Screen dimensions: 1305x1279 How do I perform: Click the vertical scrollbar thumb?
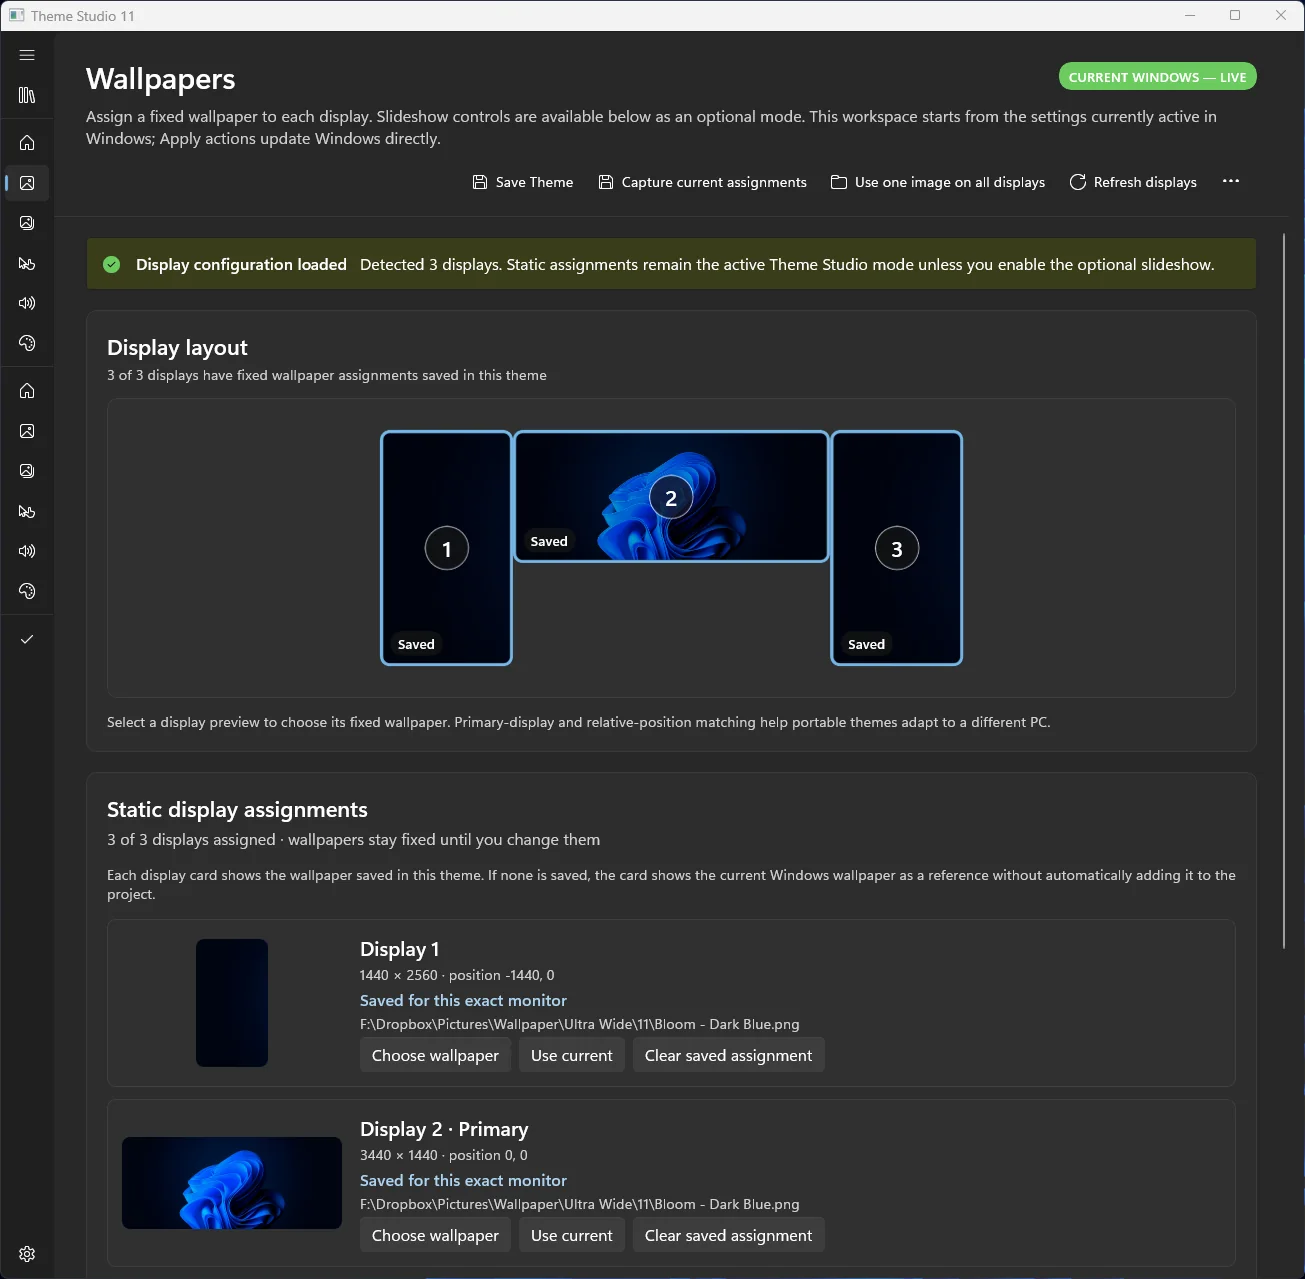(x=1284, y=590)
